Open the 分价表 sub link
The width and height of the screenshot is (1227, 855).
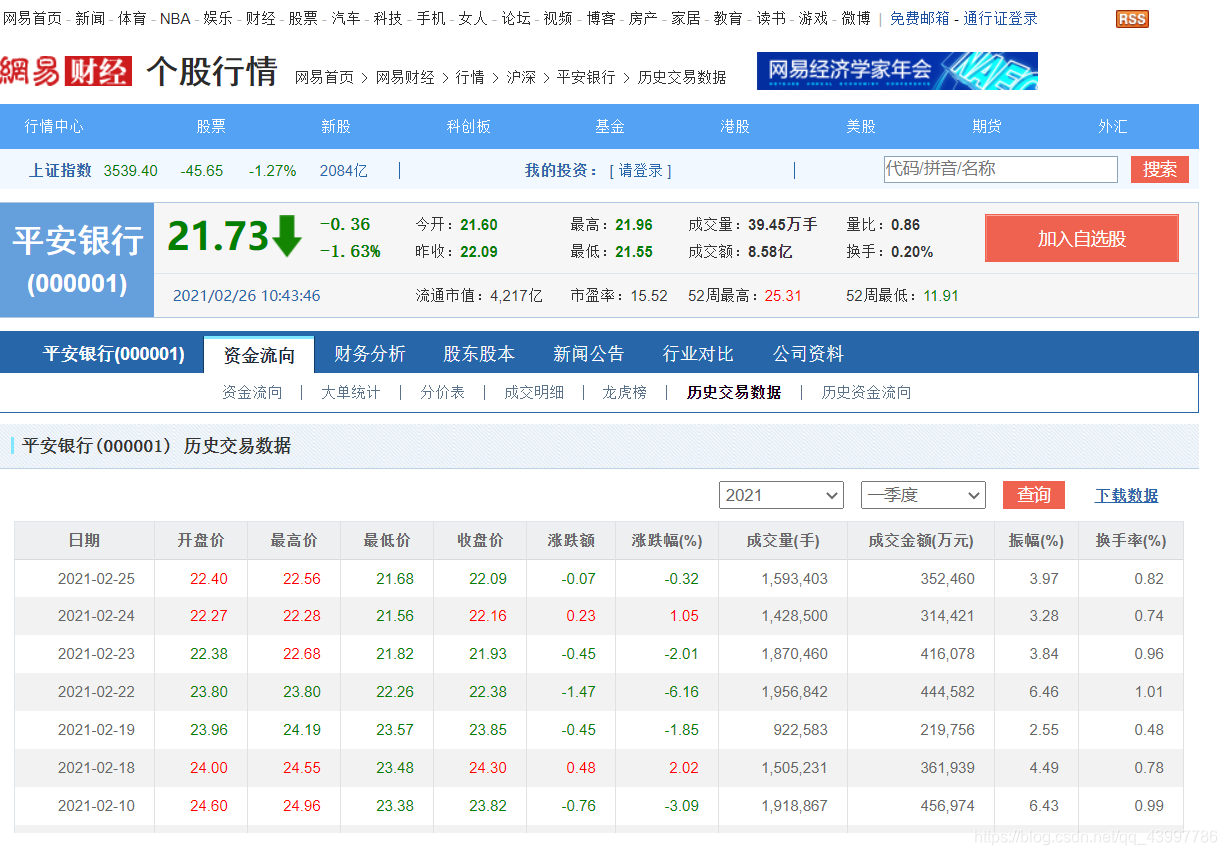(x=442, y=392)
